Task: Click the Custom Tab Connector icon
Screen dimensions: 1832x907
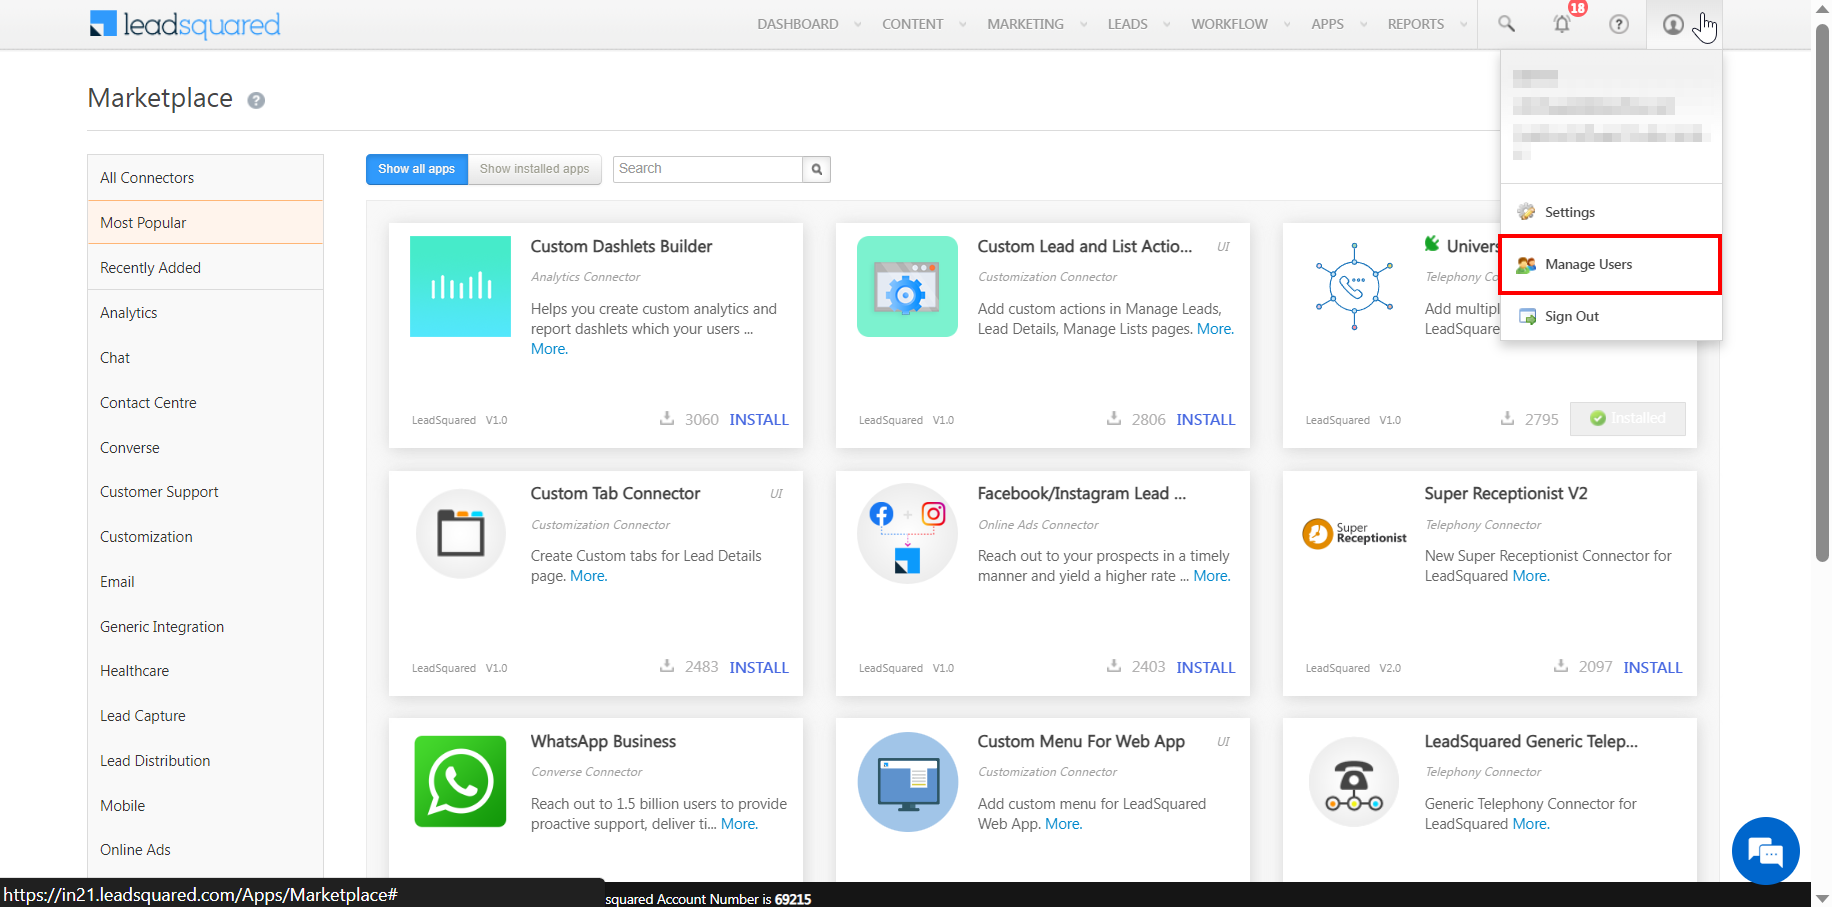Action: pos(461,533)
